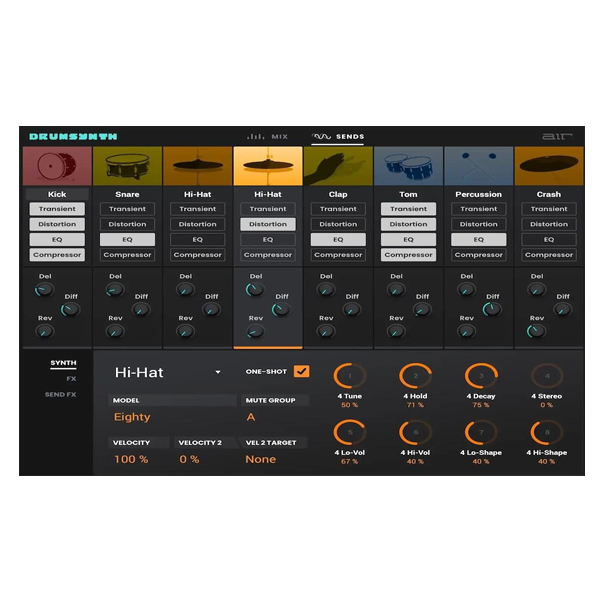Click the 4 Lo-Vol macro knob
The image size is (600, 600).
(x=350, y=432)
